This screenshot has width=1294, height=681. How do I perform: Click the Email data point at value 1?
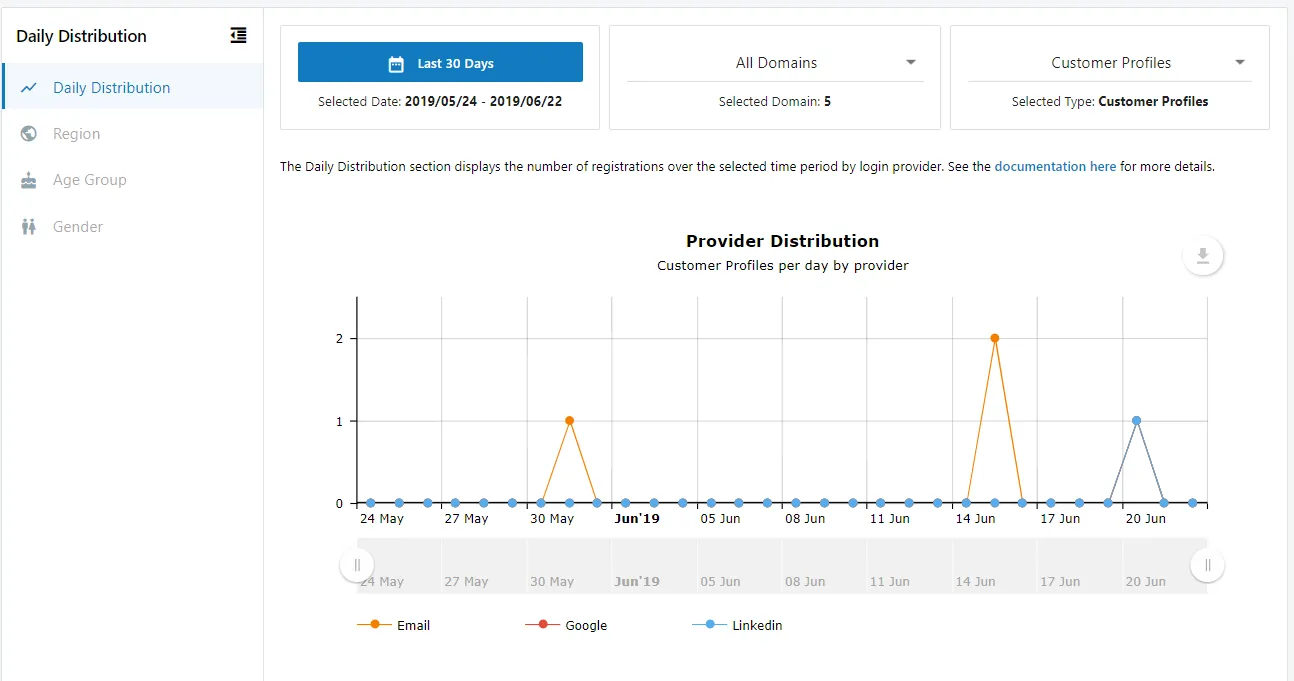569,421
